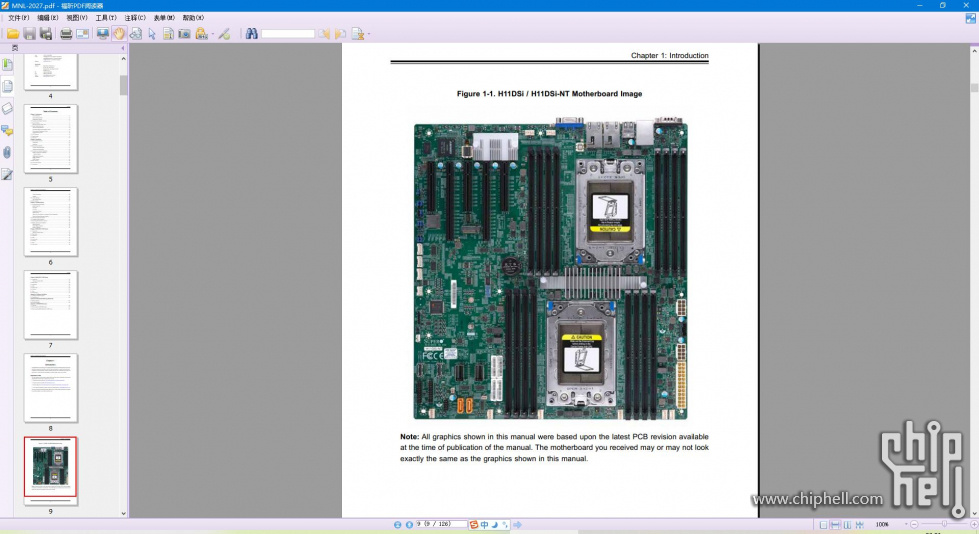Activate the Select Text tool icon
Viewport: 979px width, 534px height.
click(x=168, y=34)
